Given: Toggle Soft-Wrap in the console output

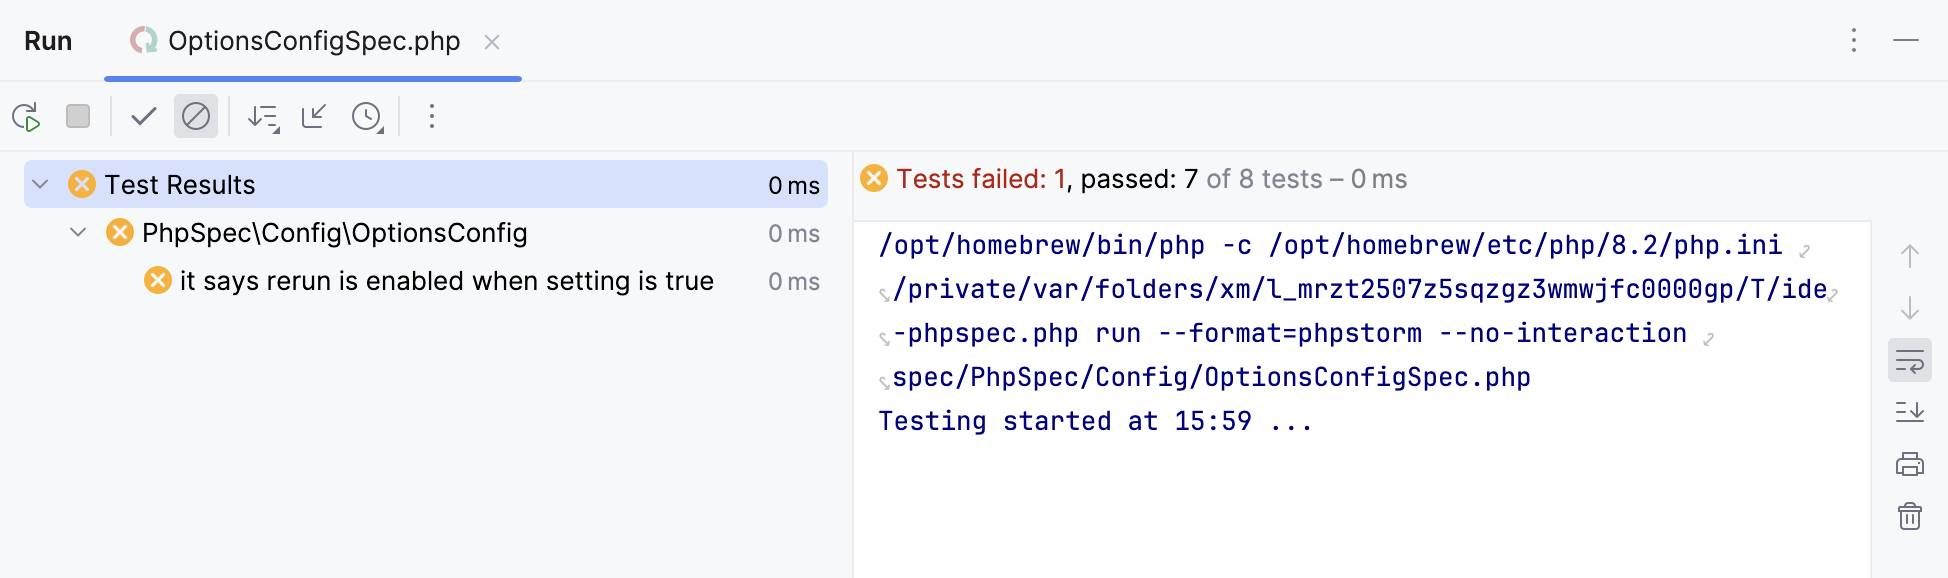Looking at the screenshot, I should (x=1909, y=361).
